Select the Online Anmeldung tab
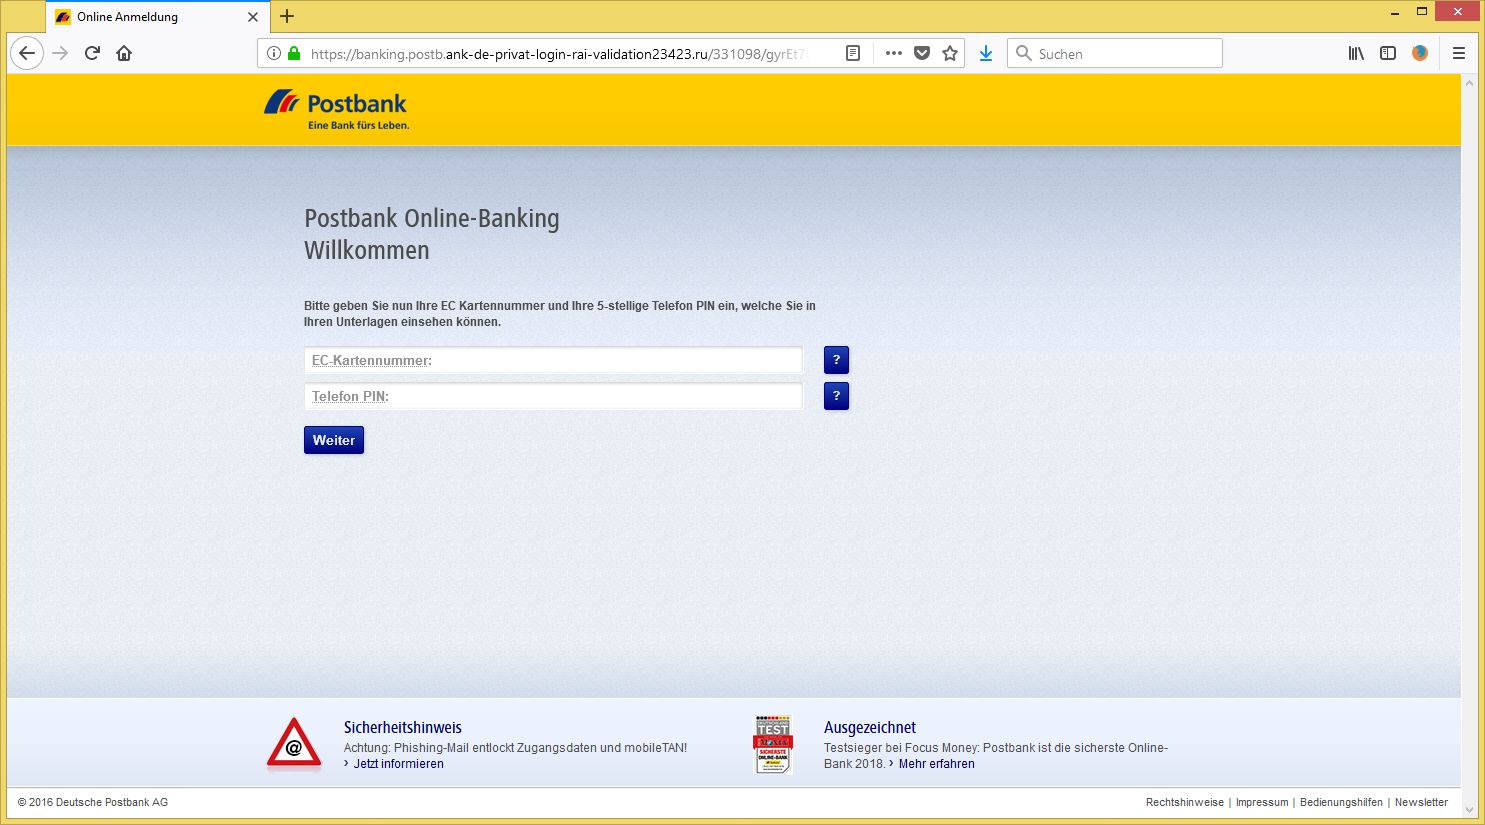 158,17
